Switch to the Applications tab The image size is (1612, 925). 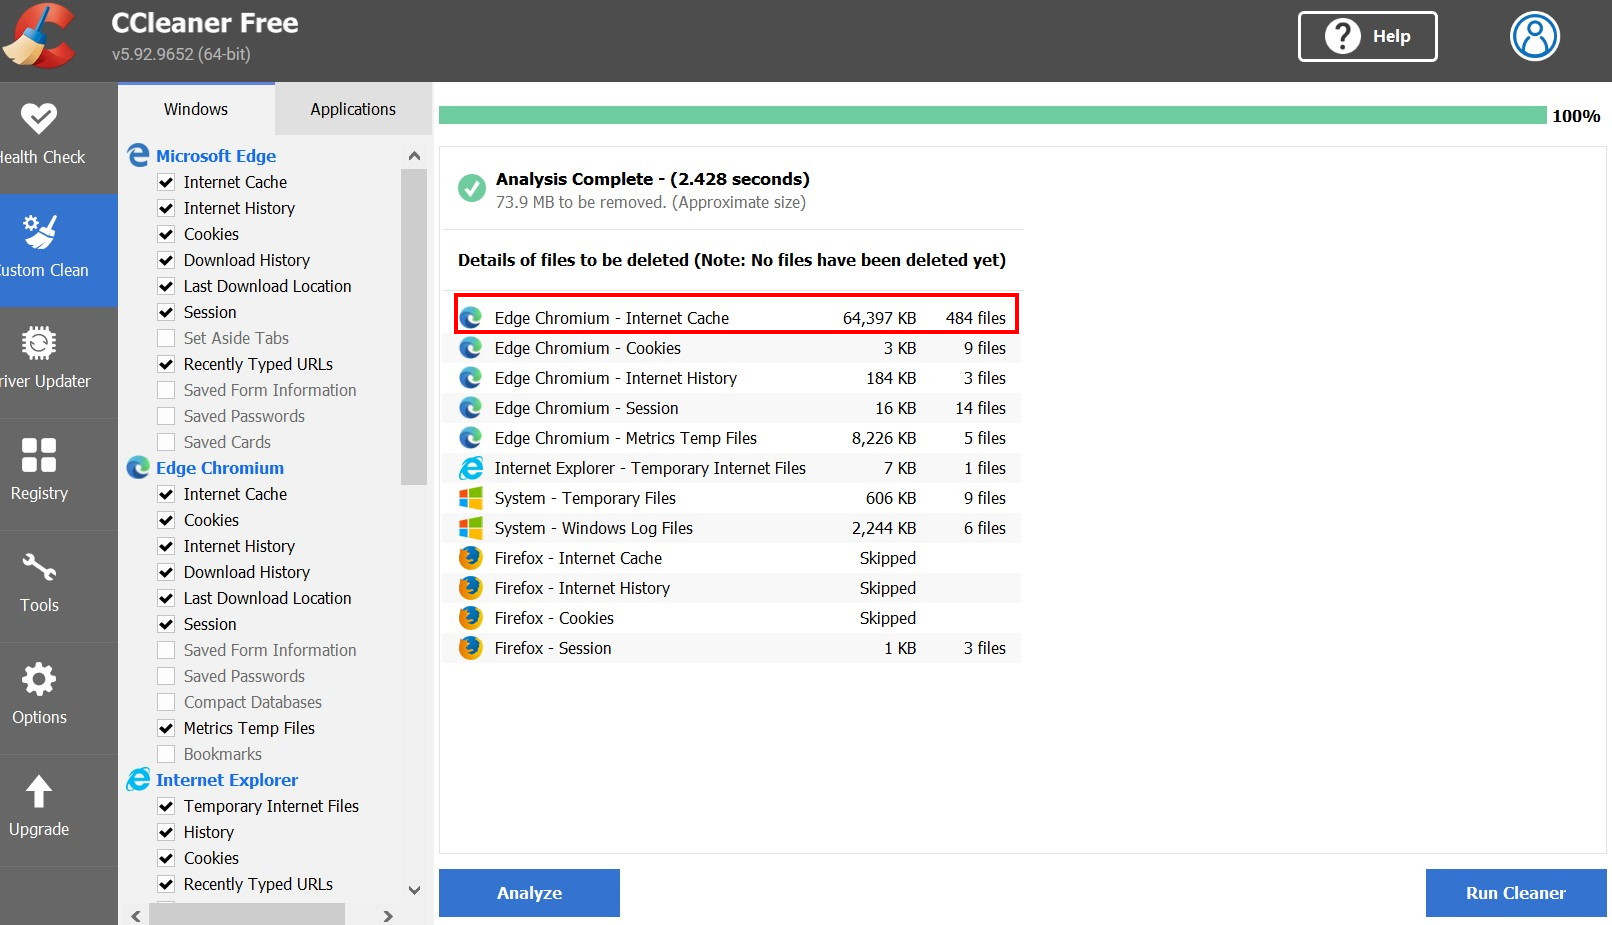[x=353, y=109]
